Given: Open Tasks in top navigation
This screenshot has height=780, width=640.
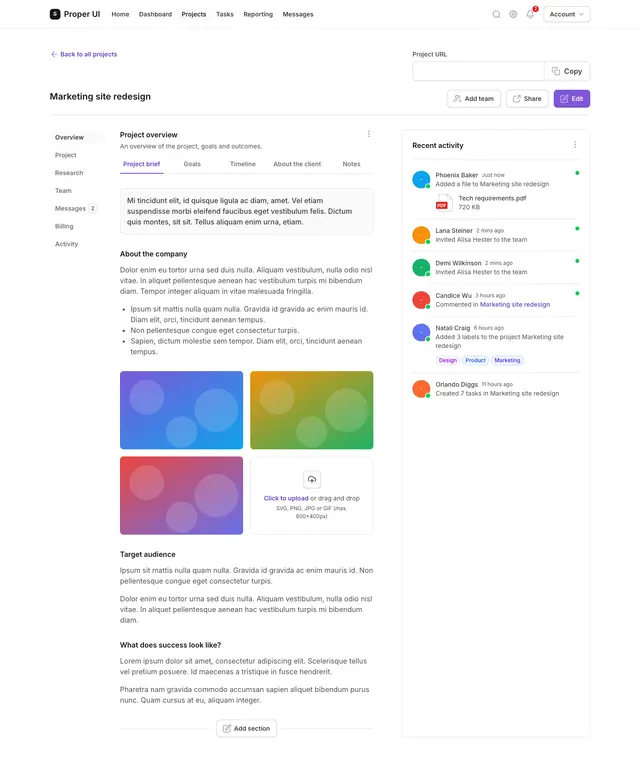Looking at the screenshot, I should coord(225,14).
